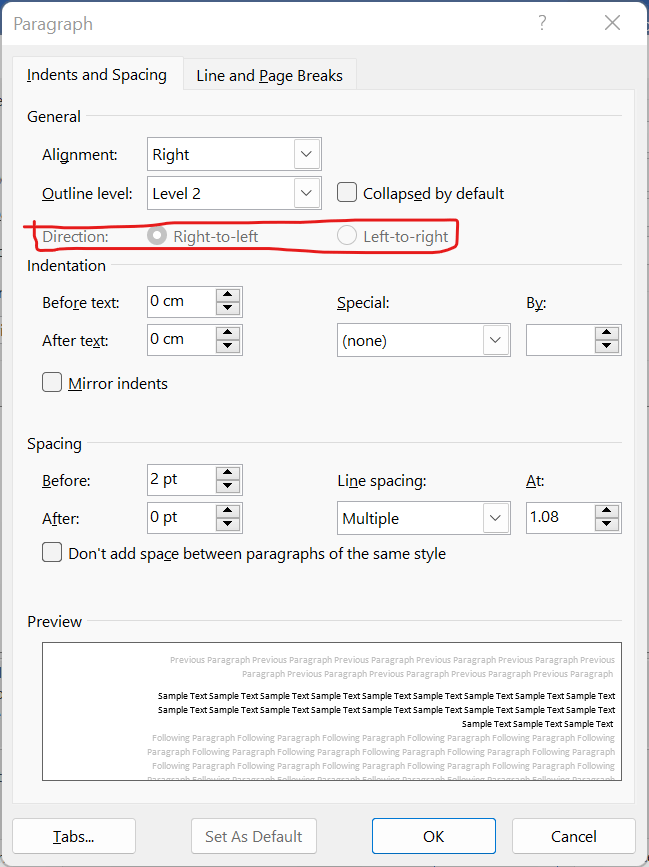This screenshot has width=649, height=867.
Task: Close the Paragraph dialog with X
Action: (x=613, y=23)
